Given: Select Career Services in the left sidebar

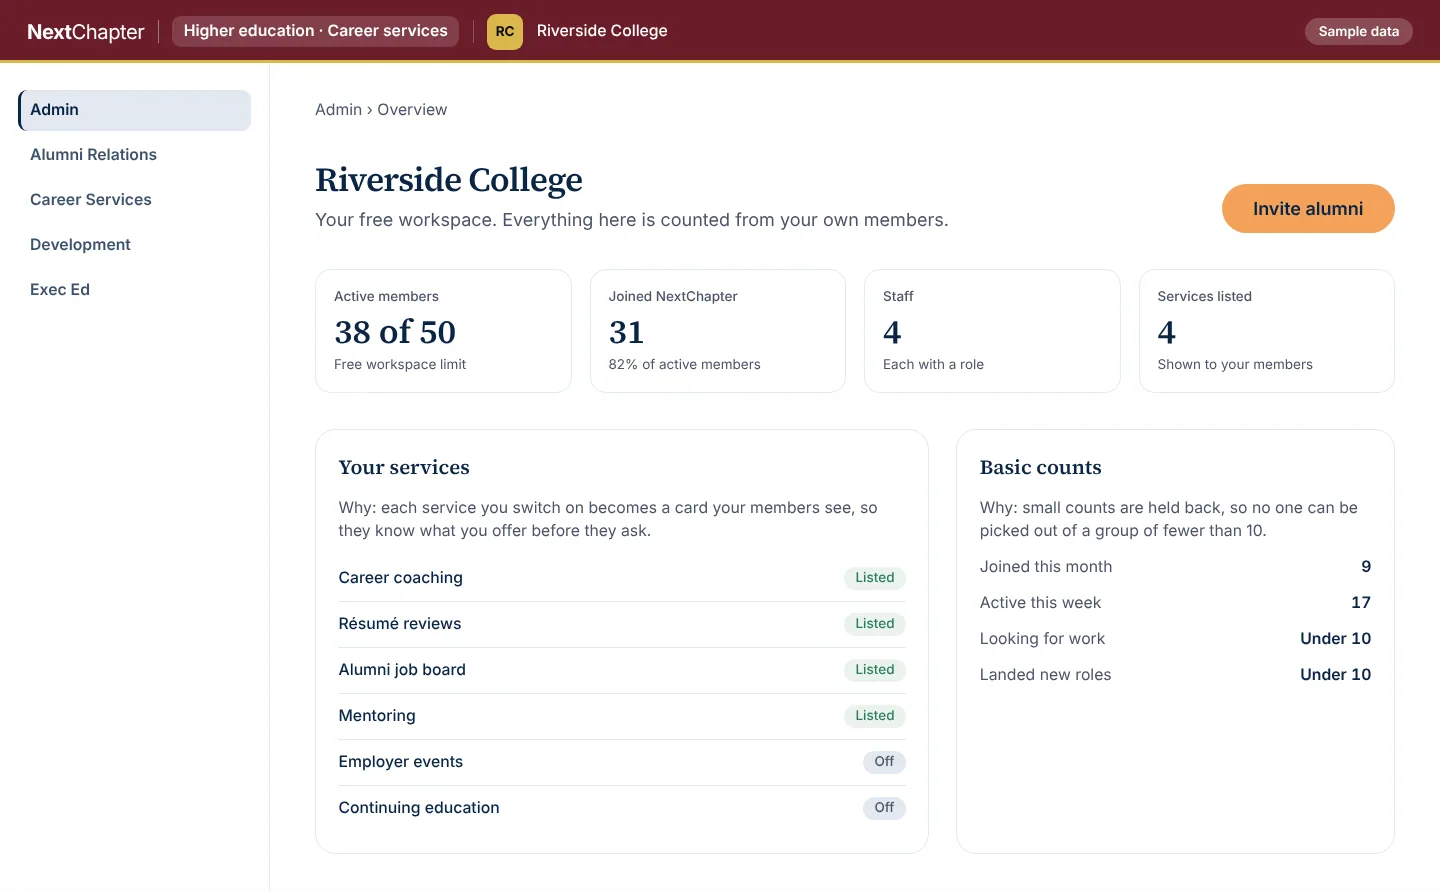Looking at the screenshot, I should click(135, 200).
